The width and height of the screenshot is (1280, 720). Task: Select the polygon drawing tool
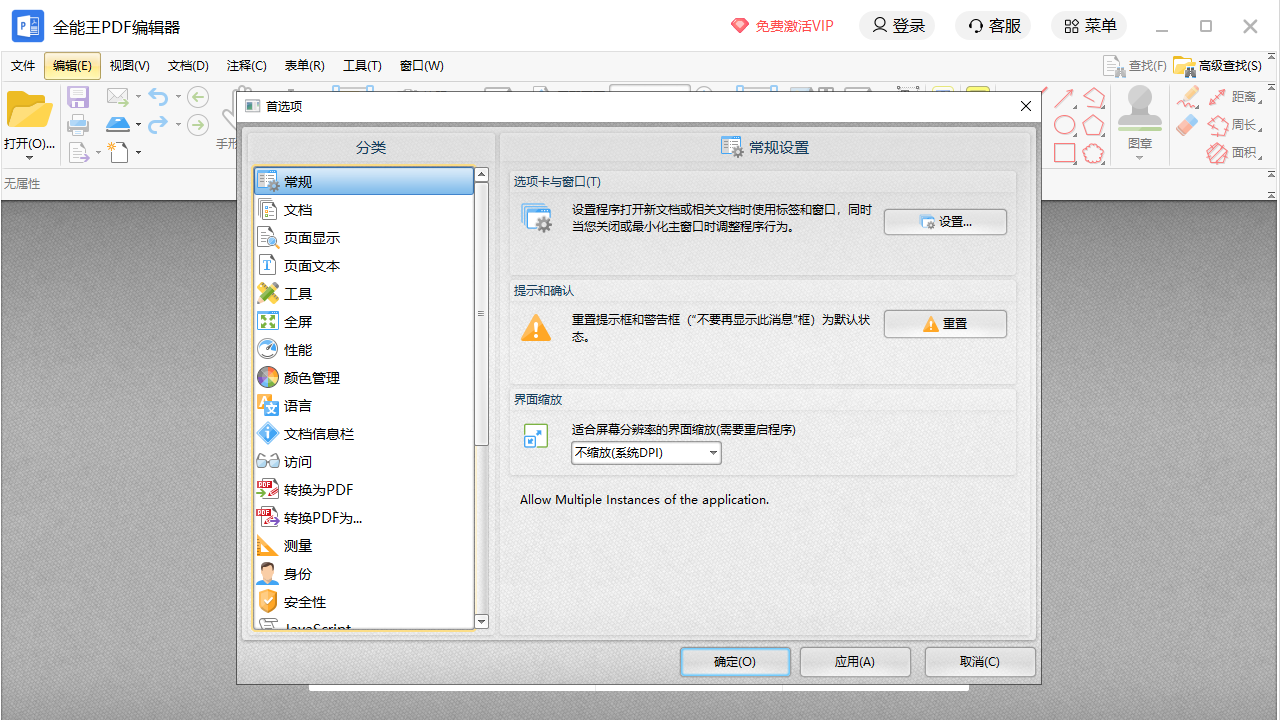tap(1094, 124)
